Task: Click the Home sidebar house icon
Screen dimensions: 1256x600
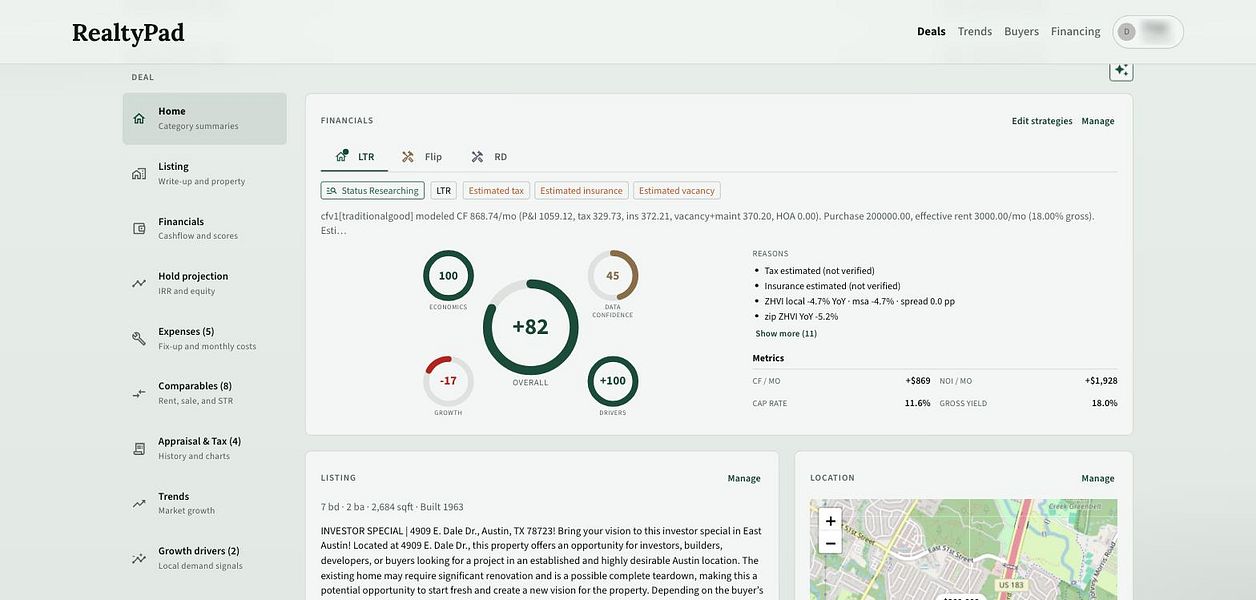Action: click(x=139, y=118)
